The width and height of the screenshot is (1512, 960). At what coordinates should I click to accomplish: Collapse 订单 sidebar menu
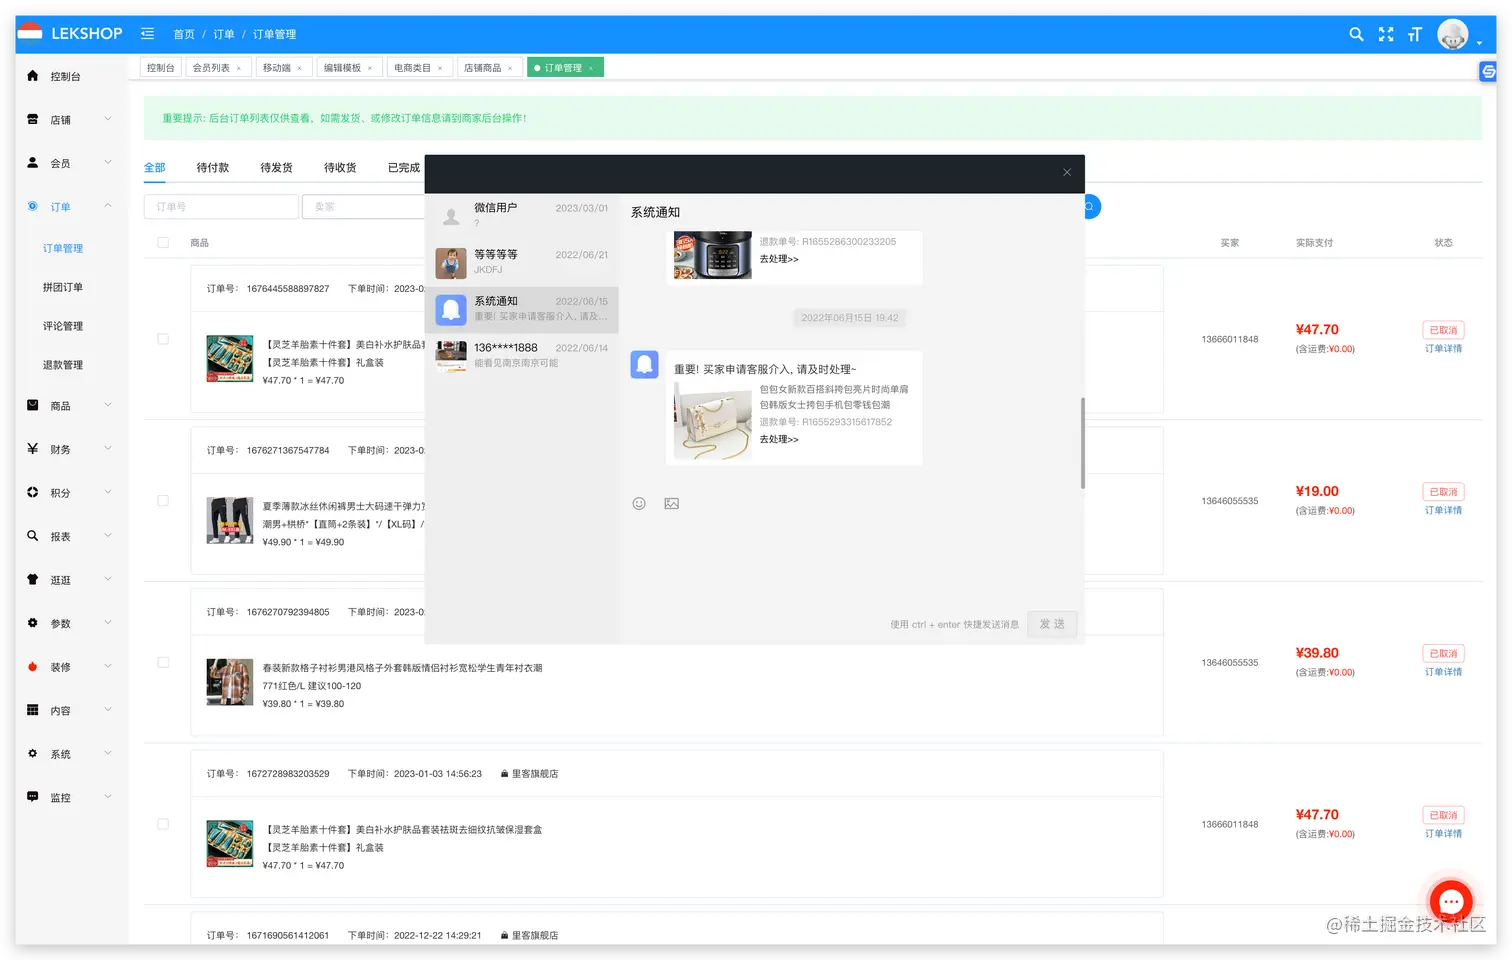(x=108, y=206)
